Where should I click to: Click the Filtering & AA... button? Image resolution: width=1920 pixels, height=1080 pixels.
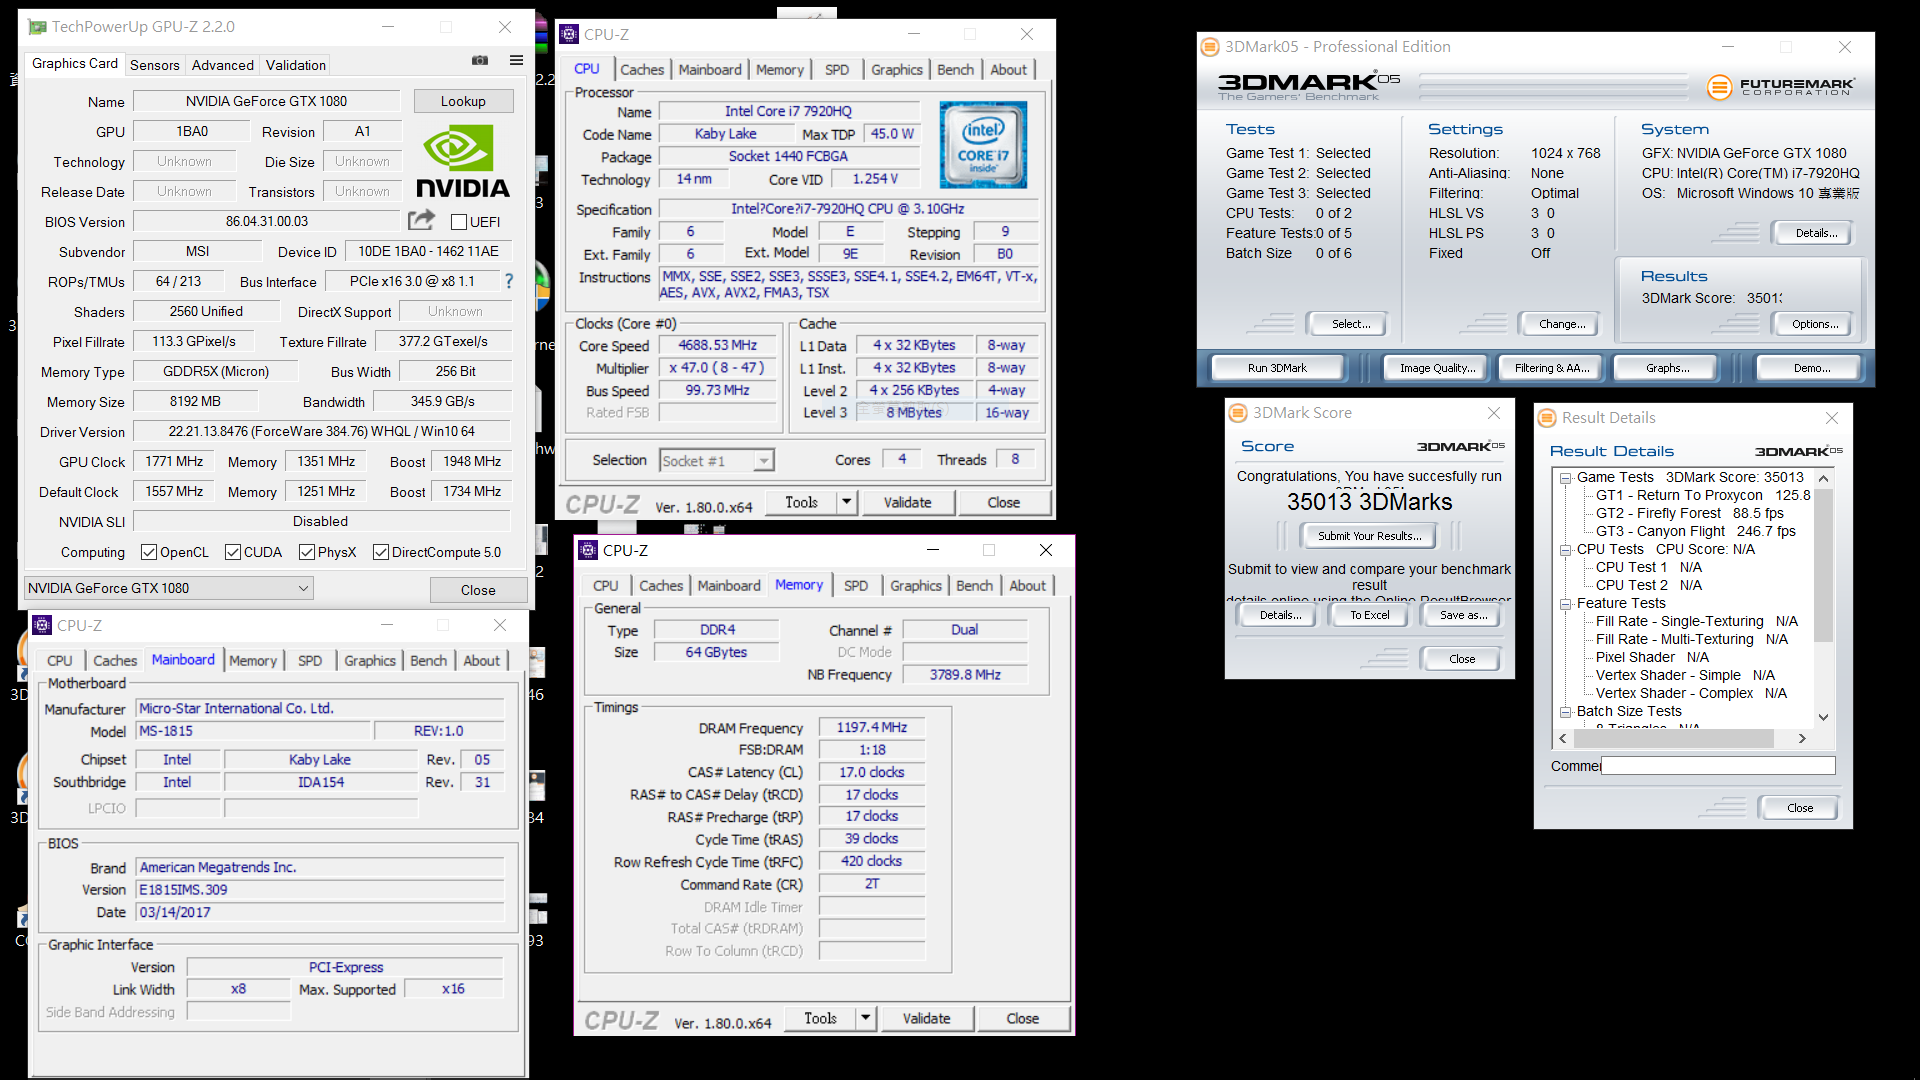pyautogui.click(x=1551, y=368)
